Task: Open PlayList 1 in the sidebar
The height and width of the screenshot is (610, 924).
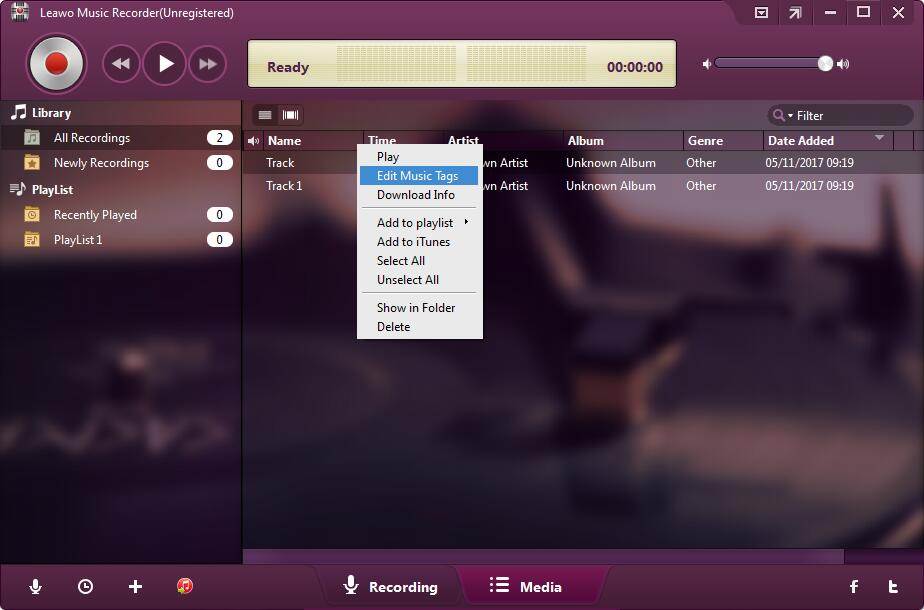Action: tap(120, 240)
